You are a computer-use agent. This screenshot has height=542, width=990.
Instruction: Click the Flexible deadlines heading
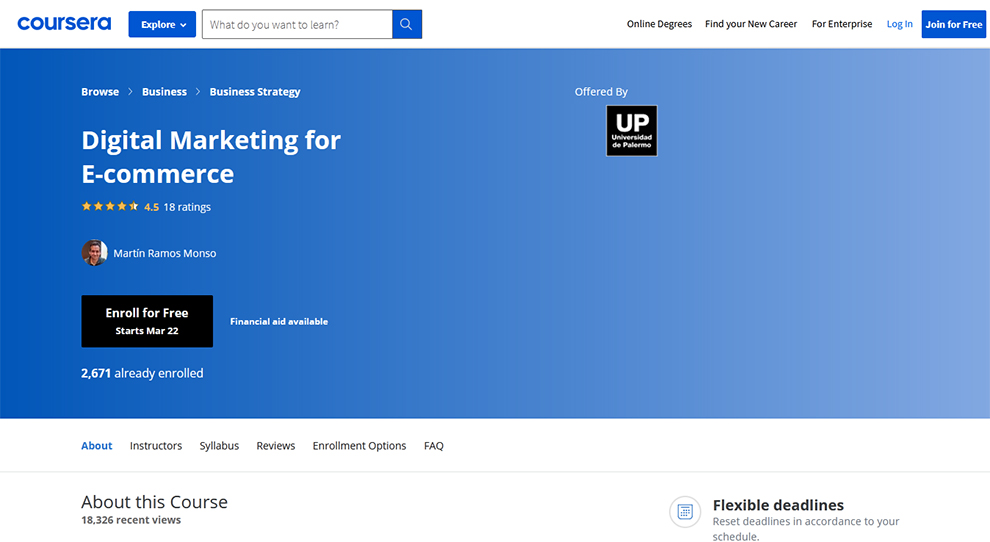(778, 505)
